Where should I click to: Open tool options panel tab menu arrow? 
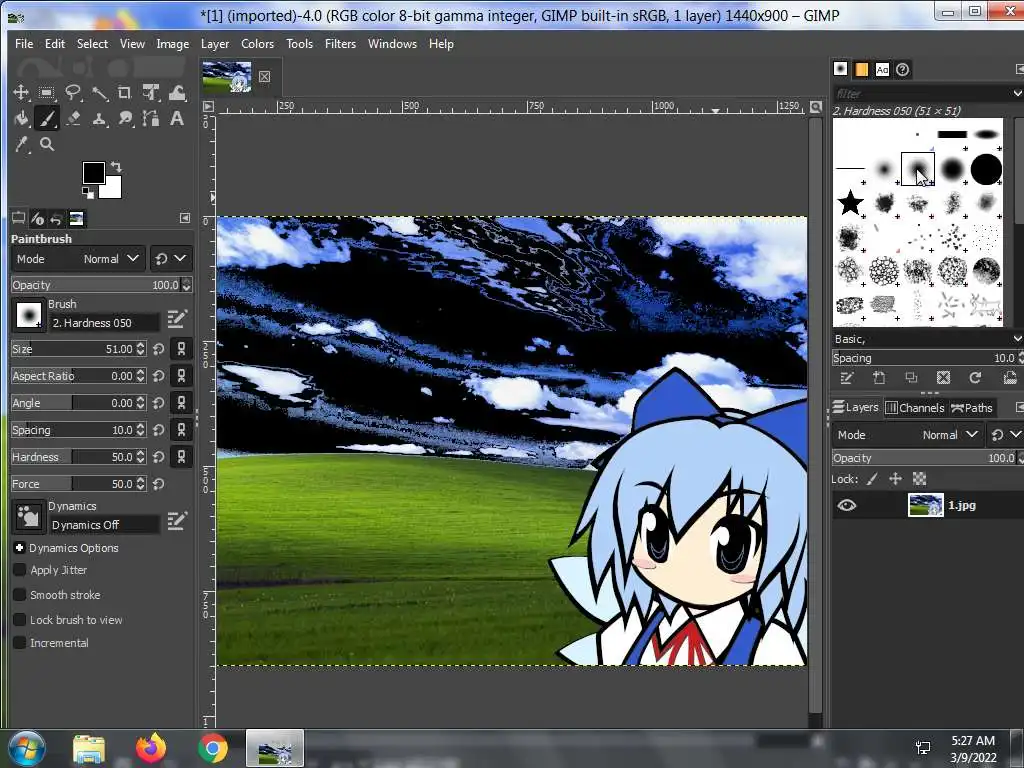(x=185, y=218)
